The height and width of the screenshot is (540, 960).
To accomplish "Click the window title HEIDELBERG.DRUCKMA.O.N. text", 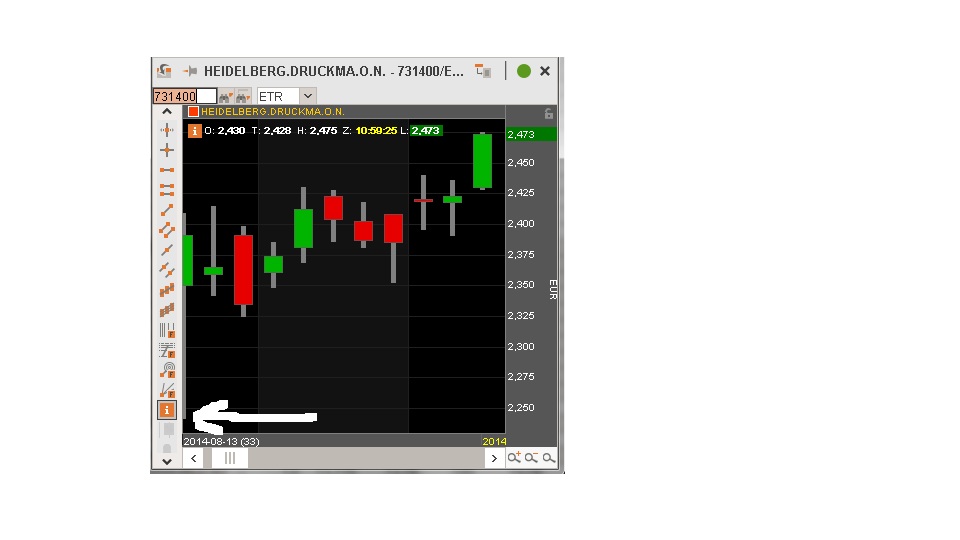I will pos(295,71).
